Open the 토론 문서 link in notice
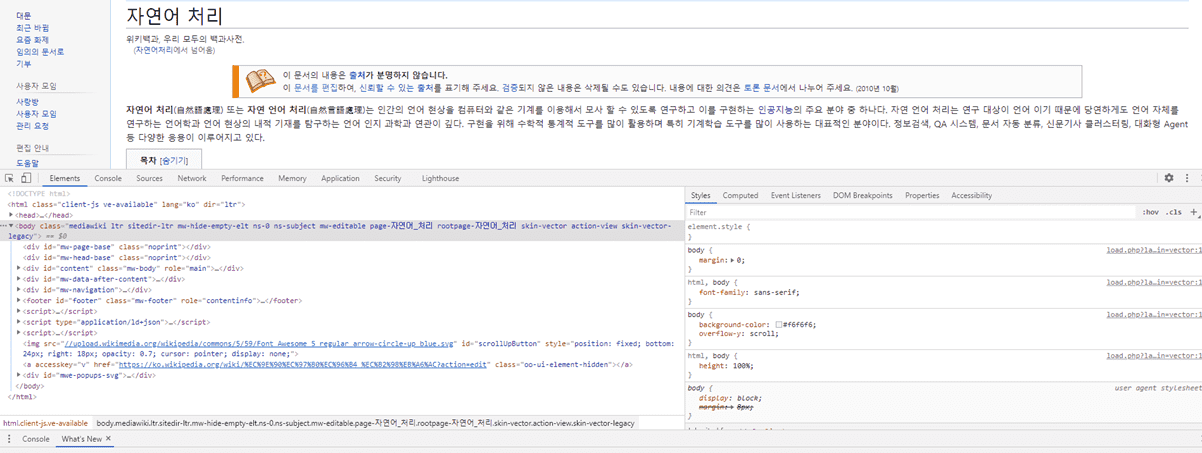Screen dimensions: 1202x453 point(760,87)
